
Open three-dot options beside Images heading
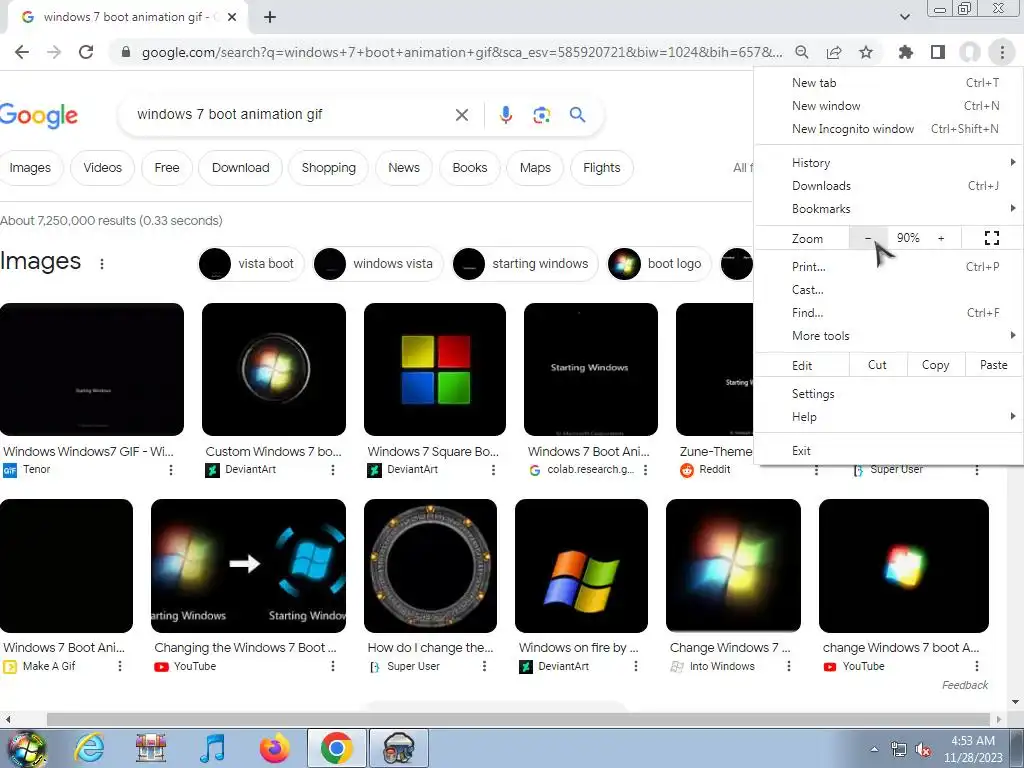102,264
